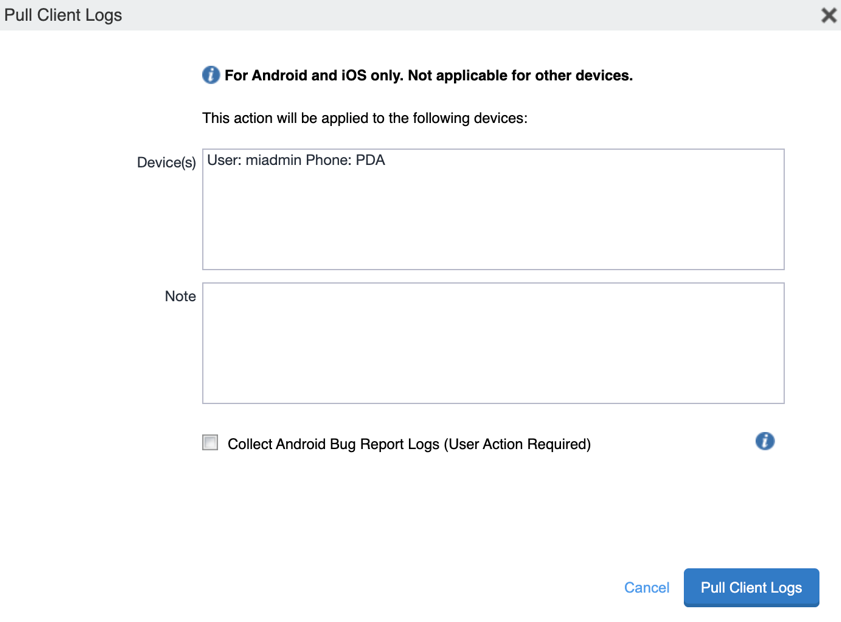Click the 'Pull Client Logs' dialog title

pos(63,15)
